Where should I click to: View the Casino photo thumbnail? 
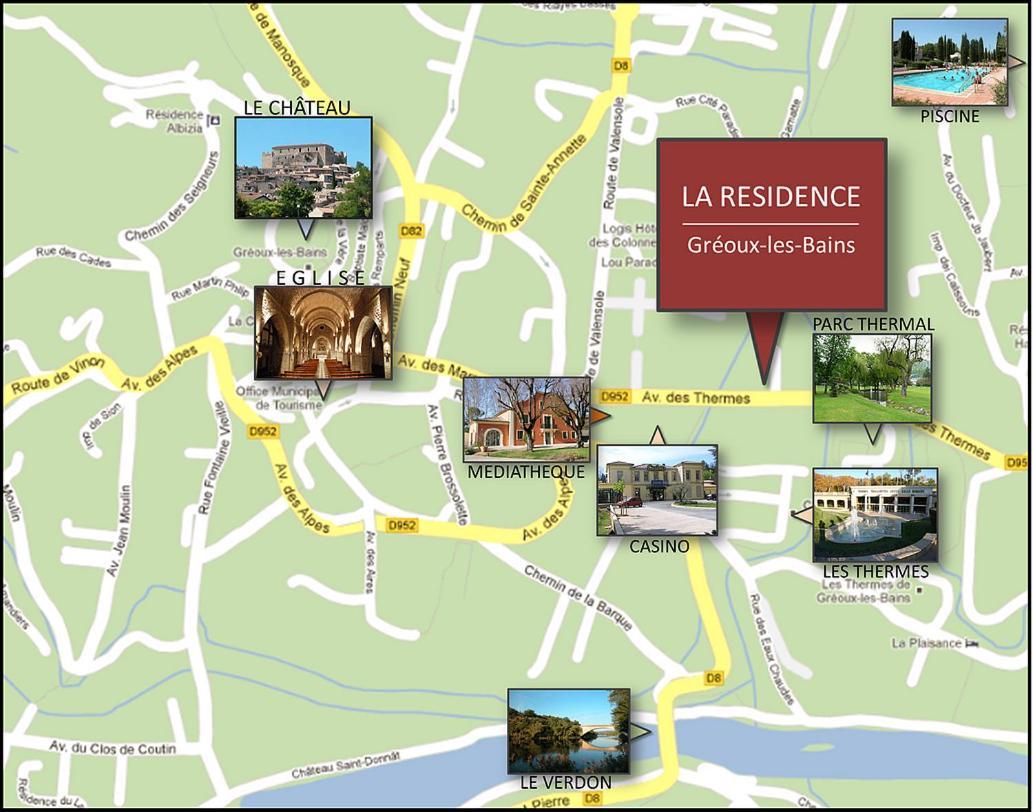[657, 490]
